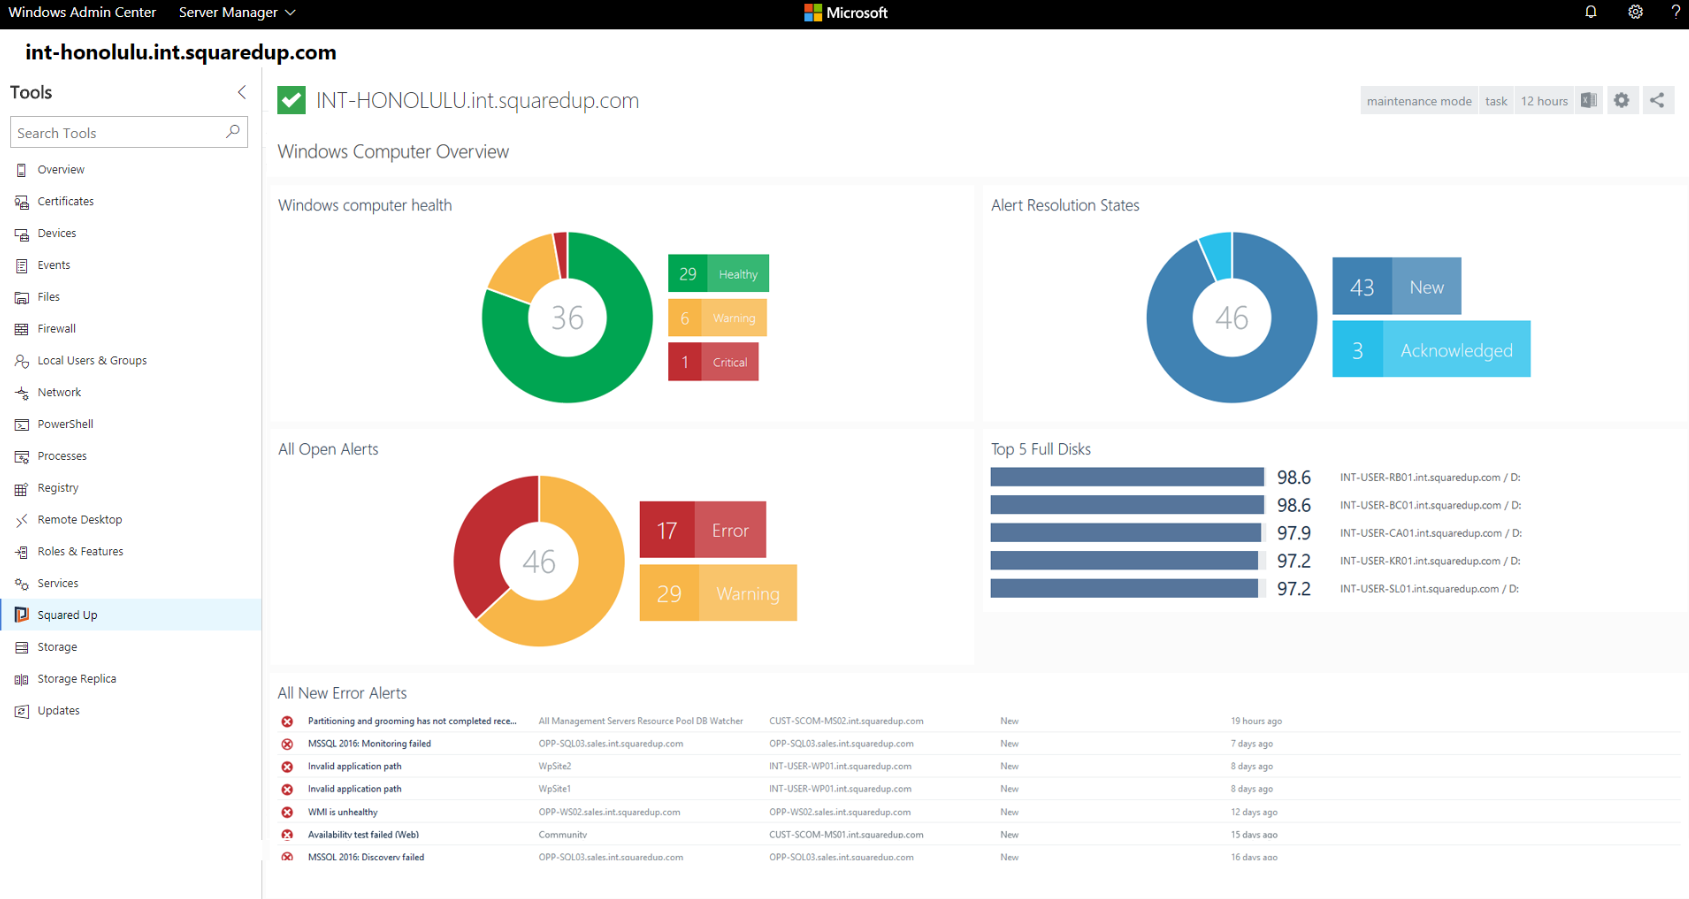Screen dimensions: 1689x899
Task: Collapse the Tools panel with the chevron
Action: coord(241,92)
